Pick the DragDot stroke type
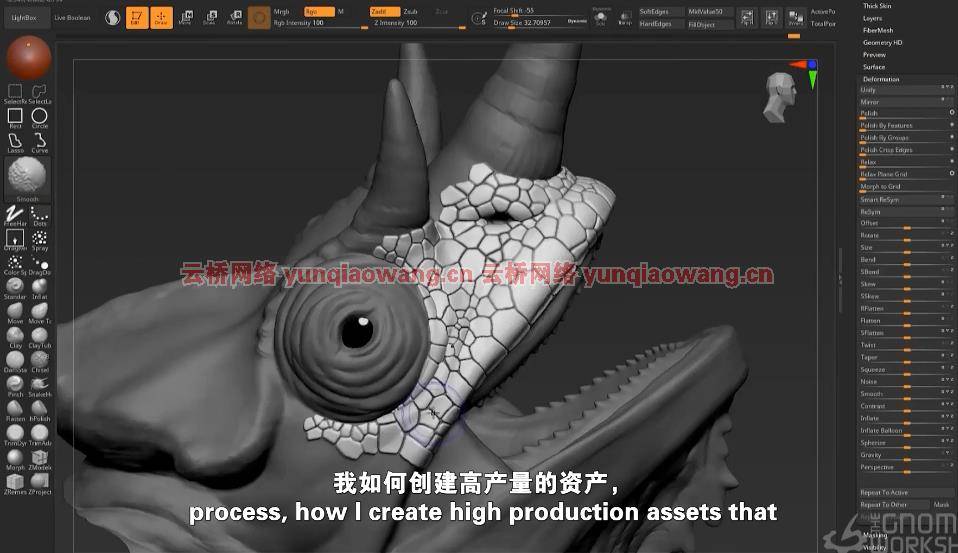This screenshot has width=958, height=553. tap(40, 265)
